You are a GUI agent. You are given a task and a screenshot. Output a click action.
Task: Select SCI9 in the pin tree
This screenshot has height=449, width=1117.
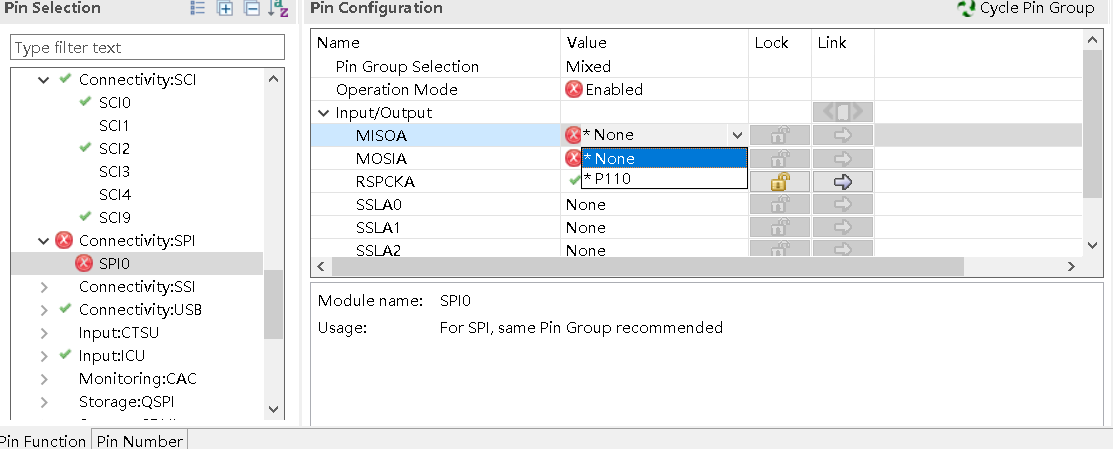click(x=115, y=217)
